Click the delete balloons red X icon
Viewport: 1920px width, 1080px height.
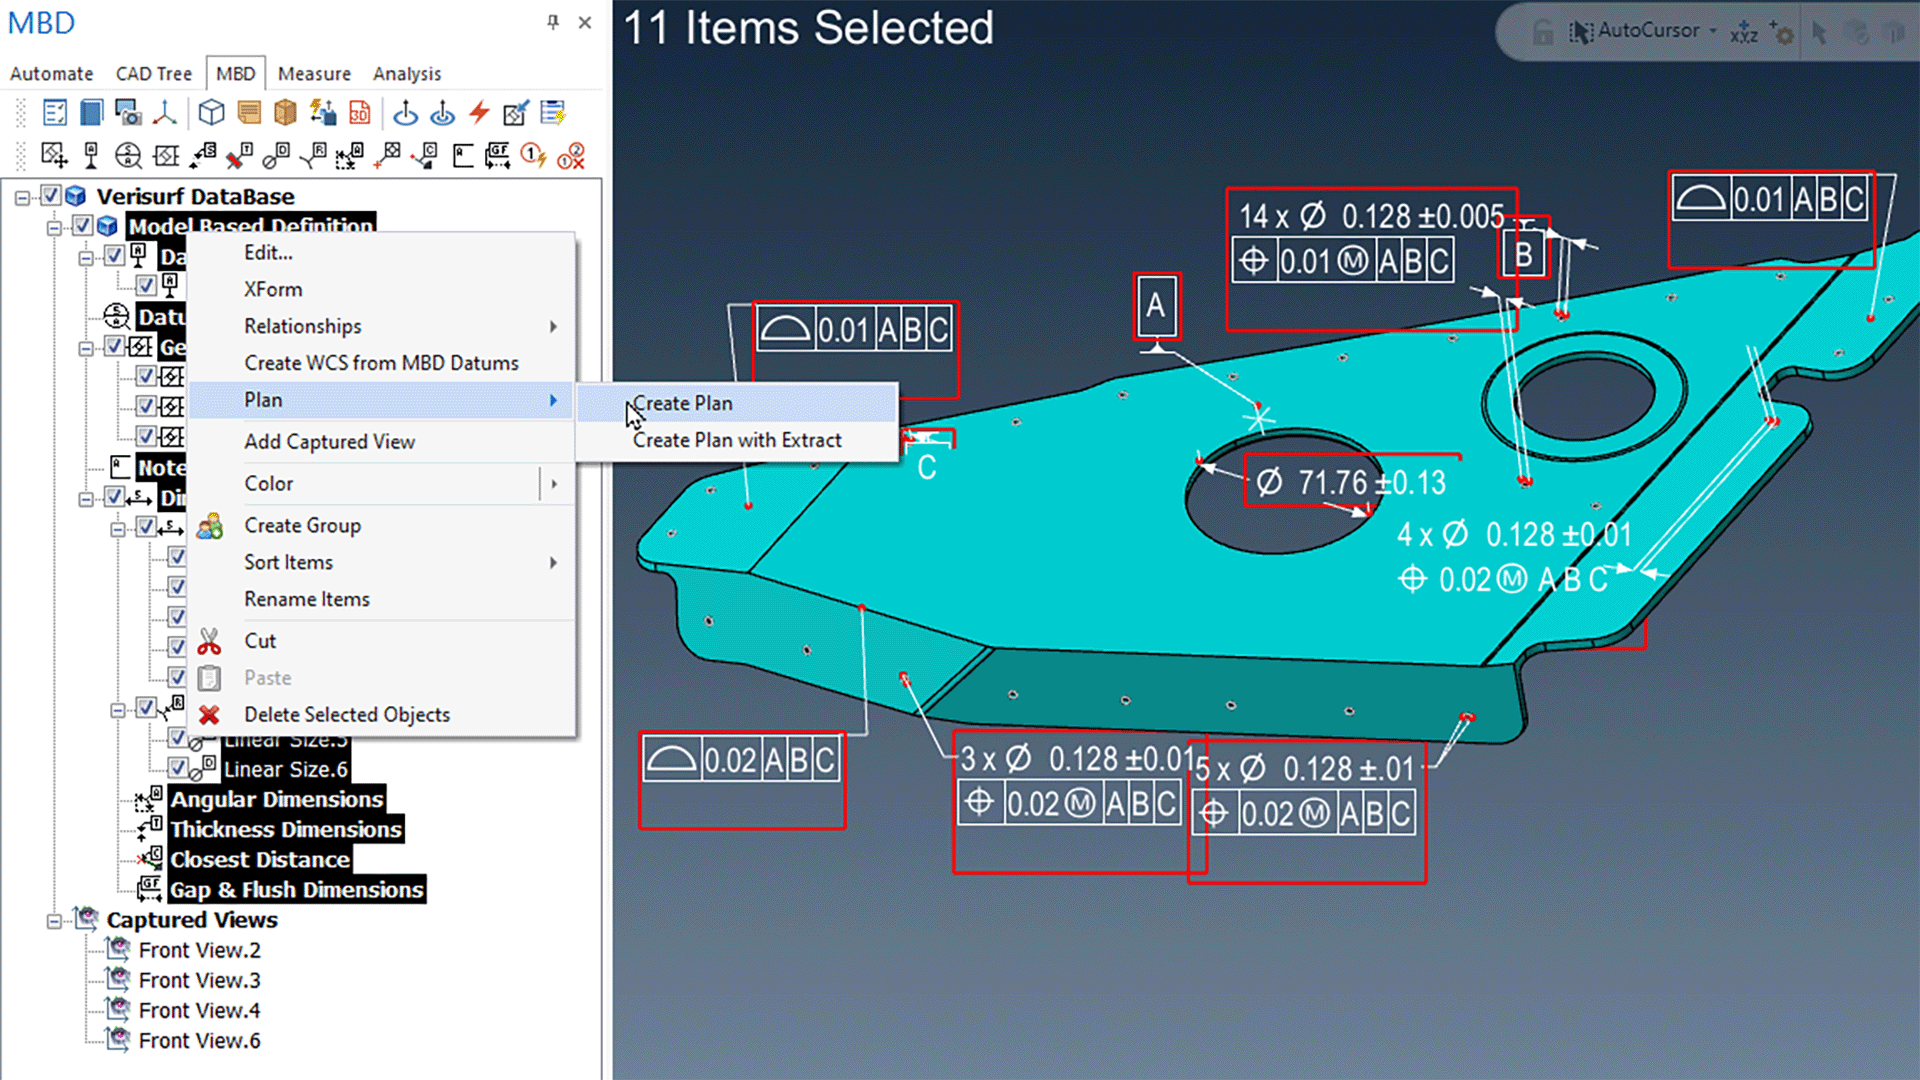pos(571,156)
